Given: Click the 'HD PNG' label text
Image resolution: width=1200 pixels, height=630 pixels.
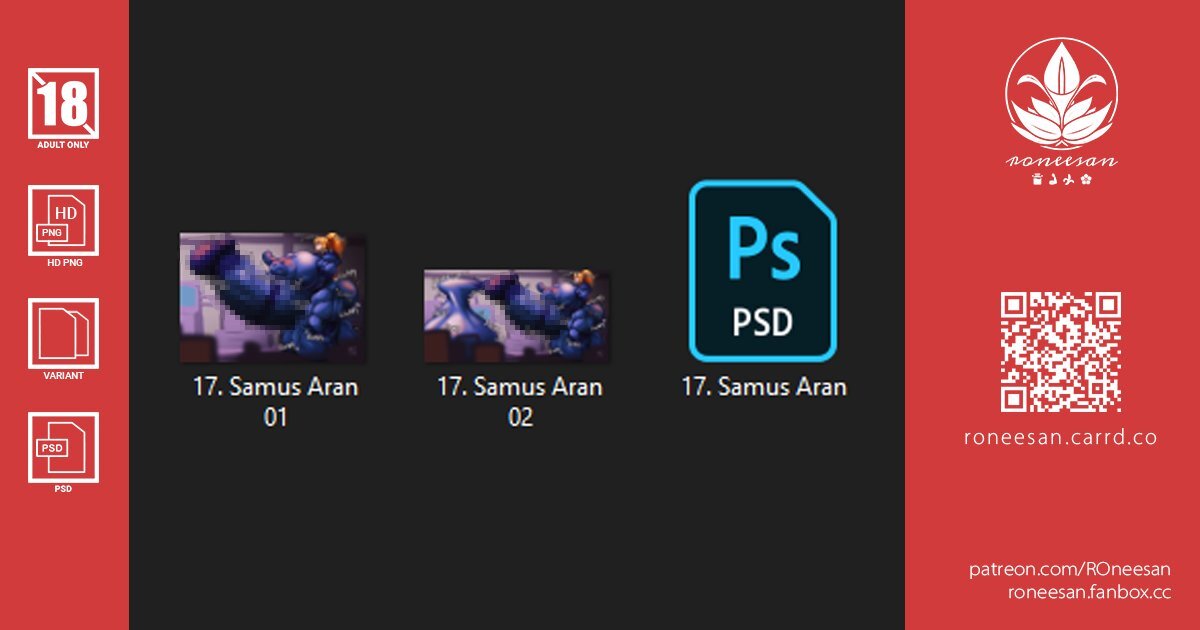Looking at the screenshot, I should [64, 264].
